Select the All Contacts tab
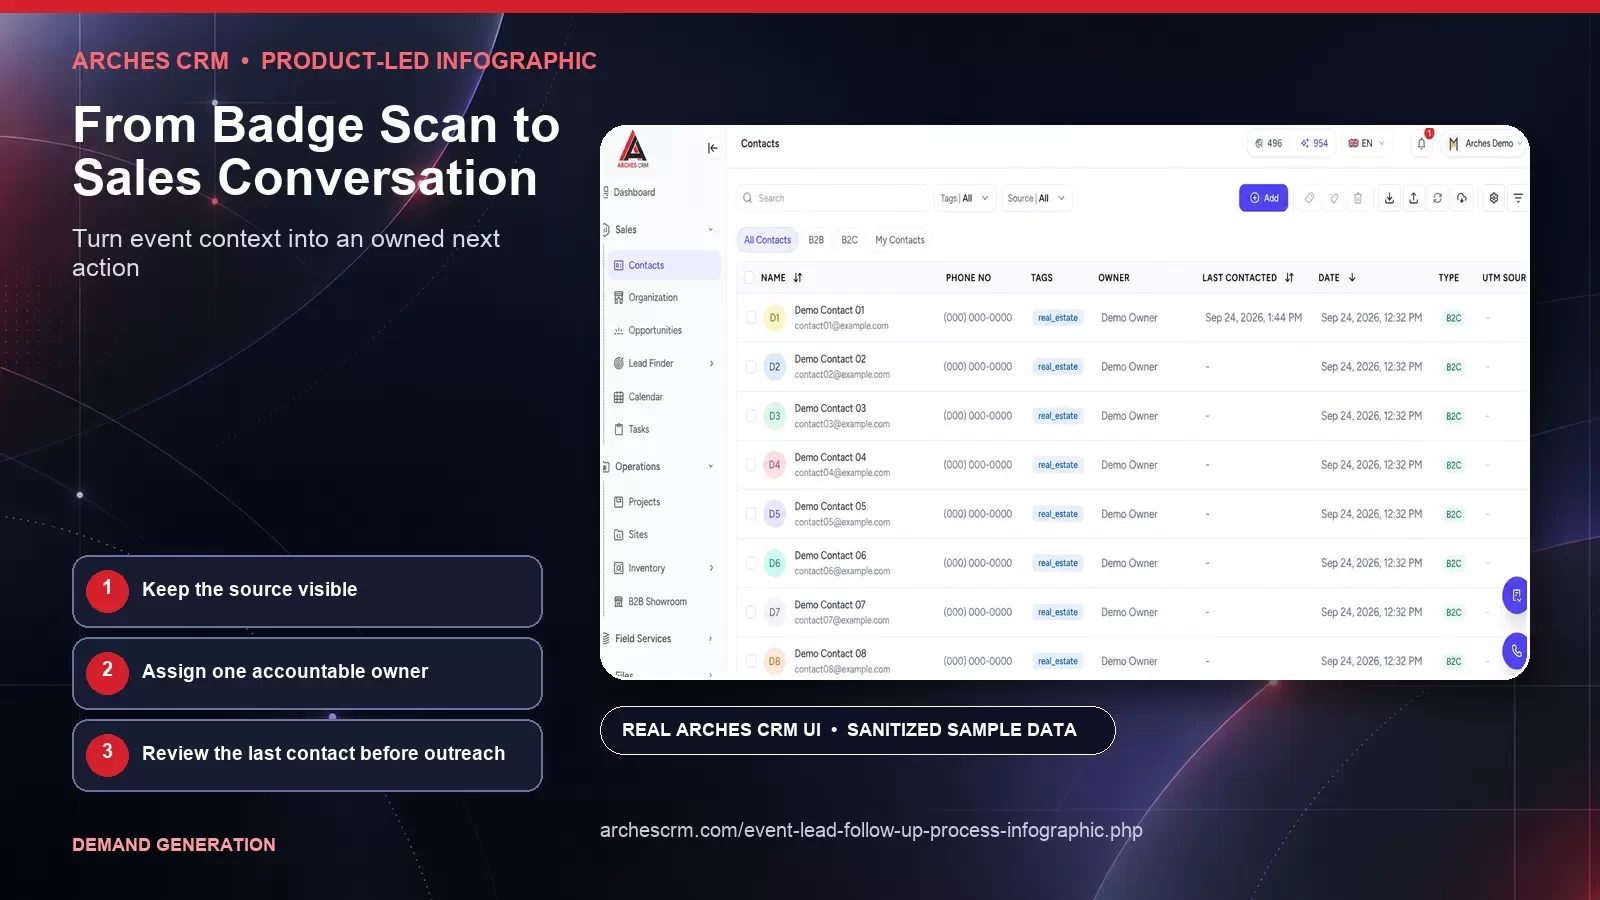The image size is (1600, 900). pyautogui.click(x=767, y=240)
